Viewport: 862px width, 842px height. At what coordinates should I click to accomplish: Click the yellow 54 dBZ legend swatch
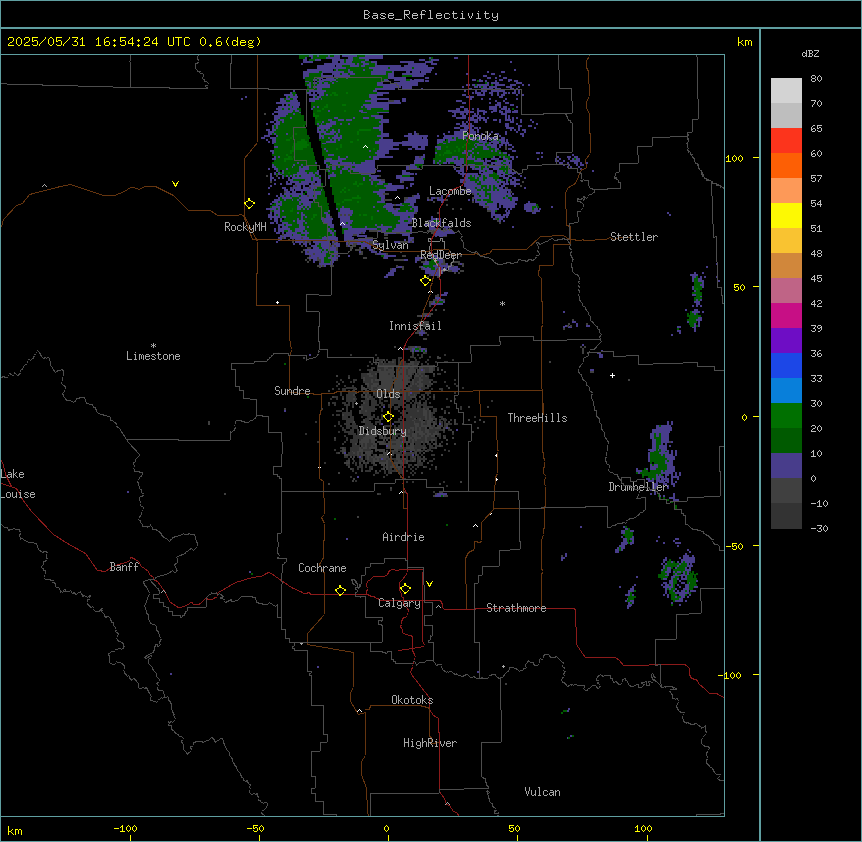pyautogui.click(x=786, y=215)
